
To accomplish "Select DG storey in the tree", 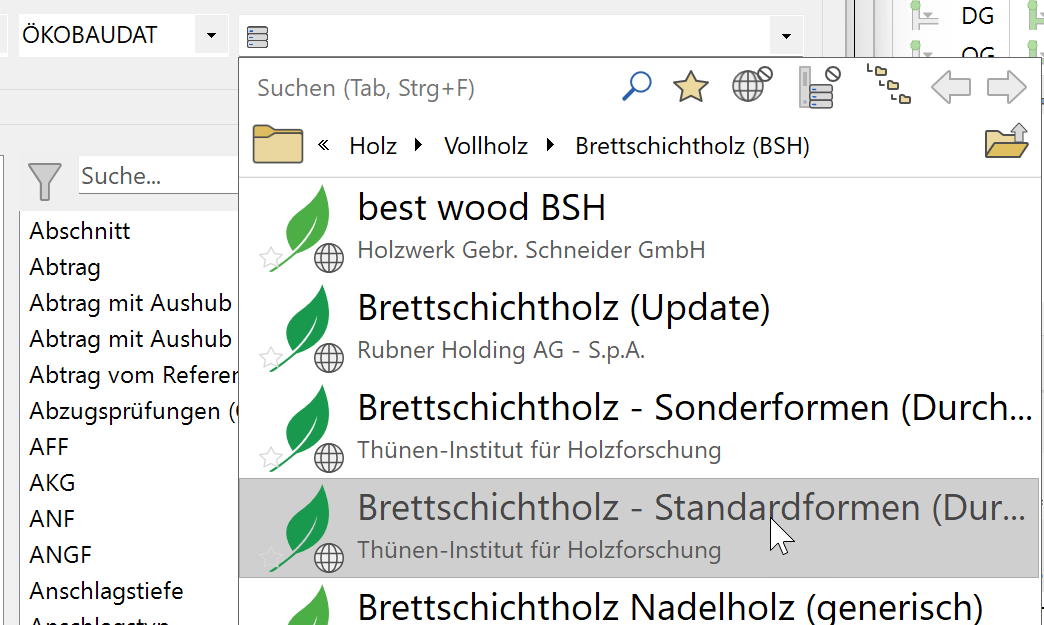I will coord(977,15).
